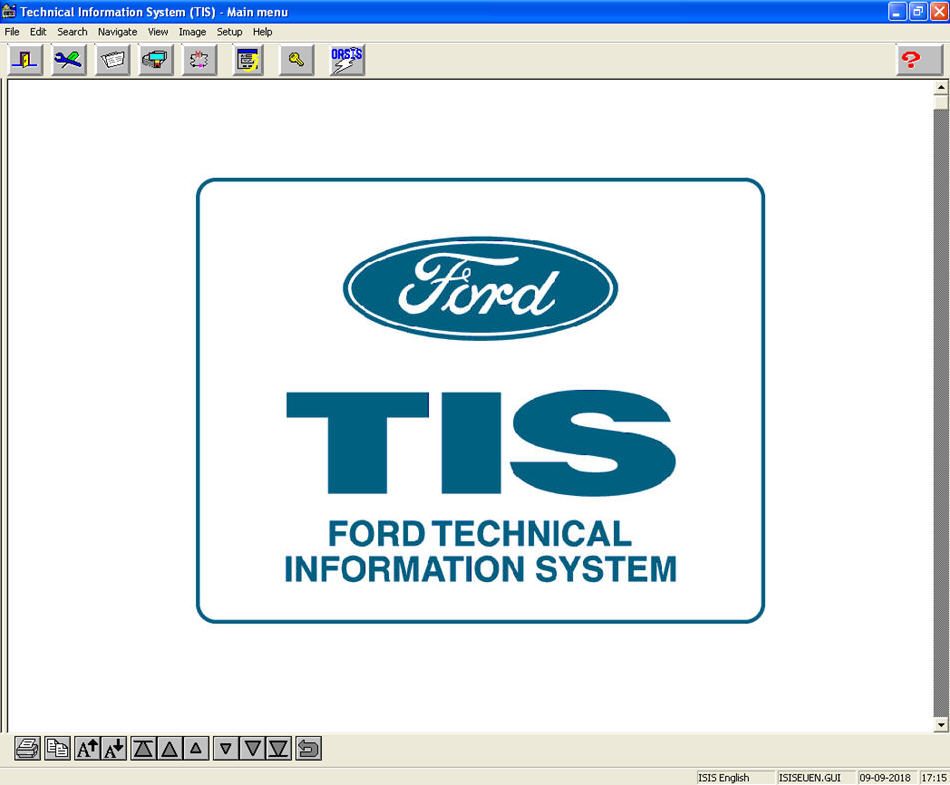The image size is (950, 785).
Task: Click the exit door icon in toolbar
Action: pyautogui.click(x=25, y=60)
